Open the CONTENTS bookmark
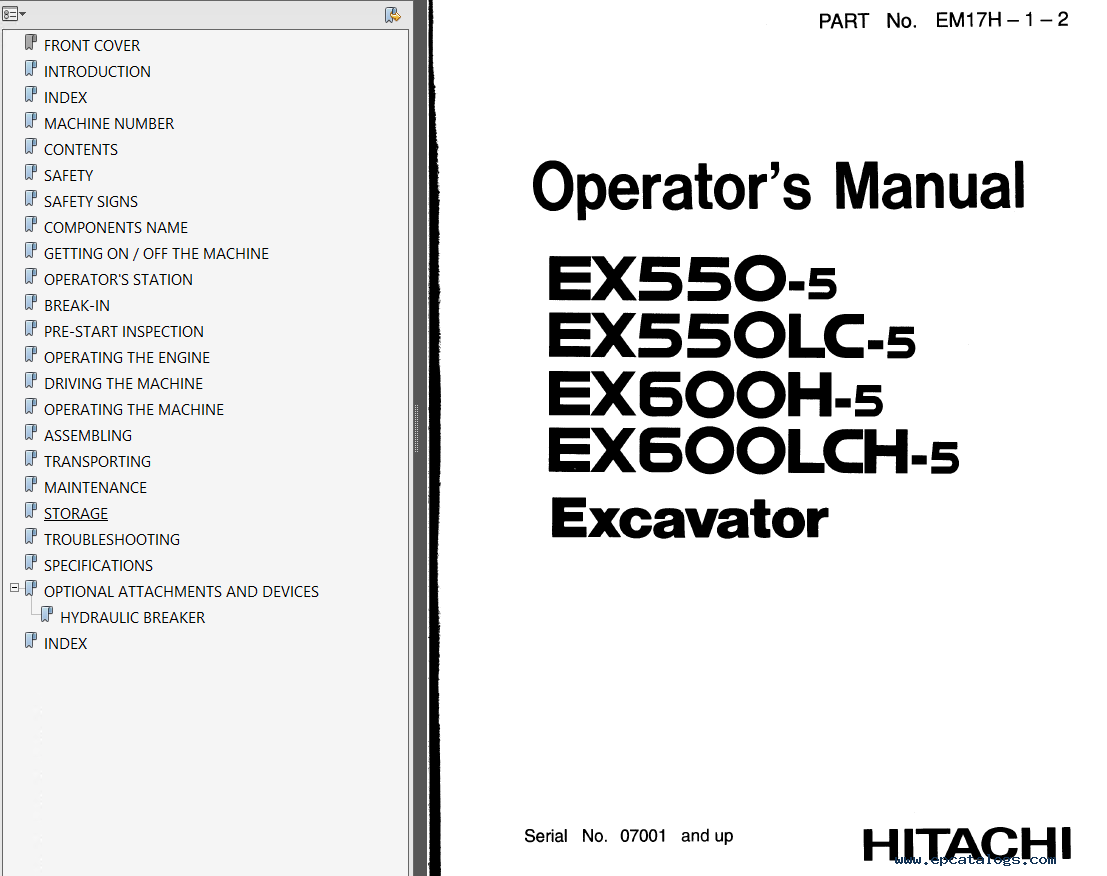 [x=81, y=150]
